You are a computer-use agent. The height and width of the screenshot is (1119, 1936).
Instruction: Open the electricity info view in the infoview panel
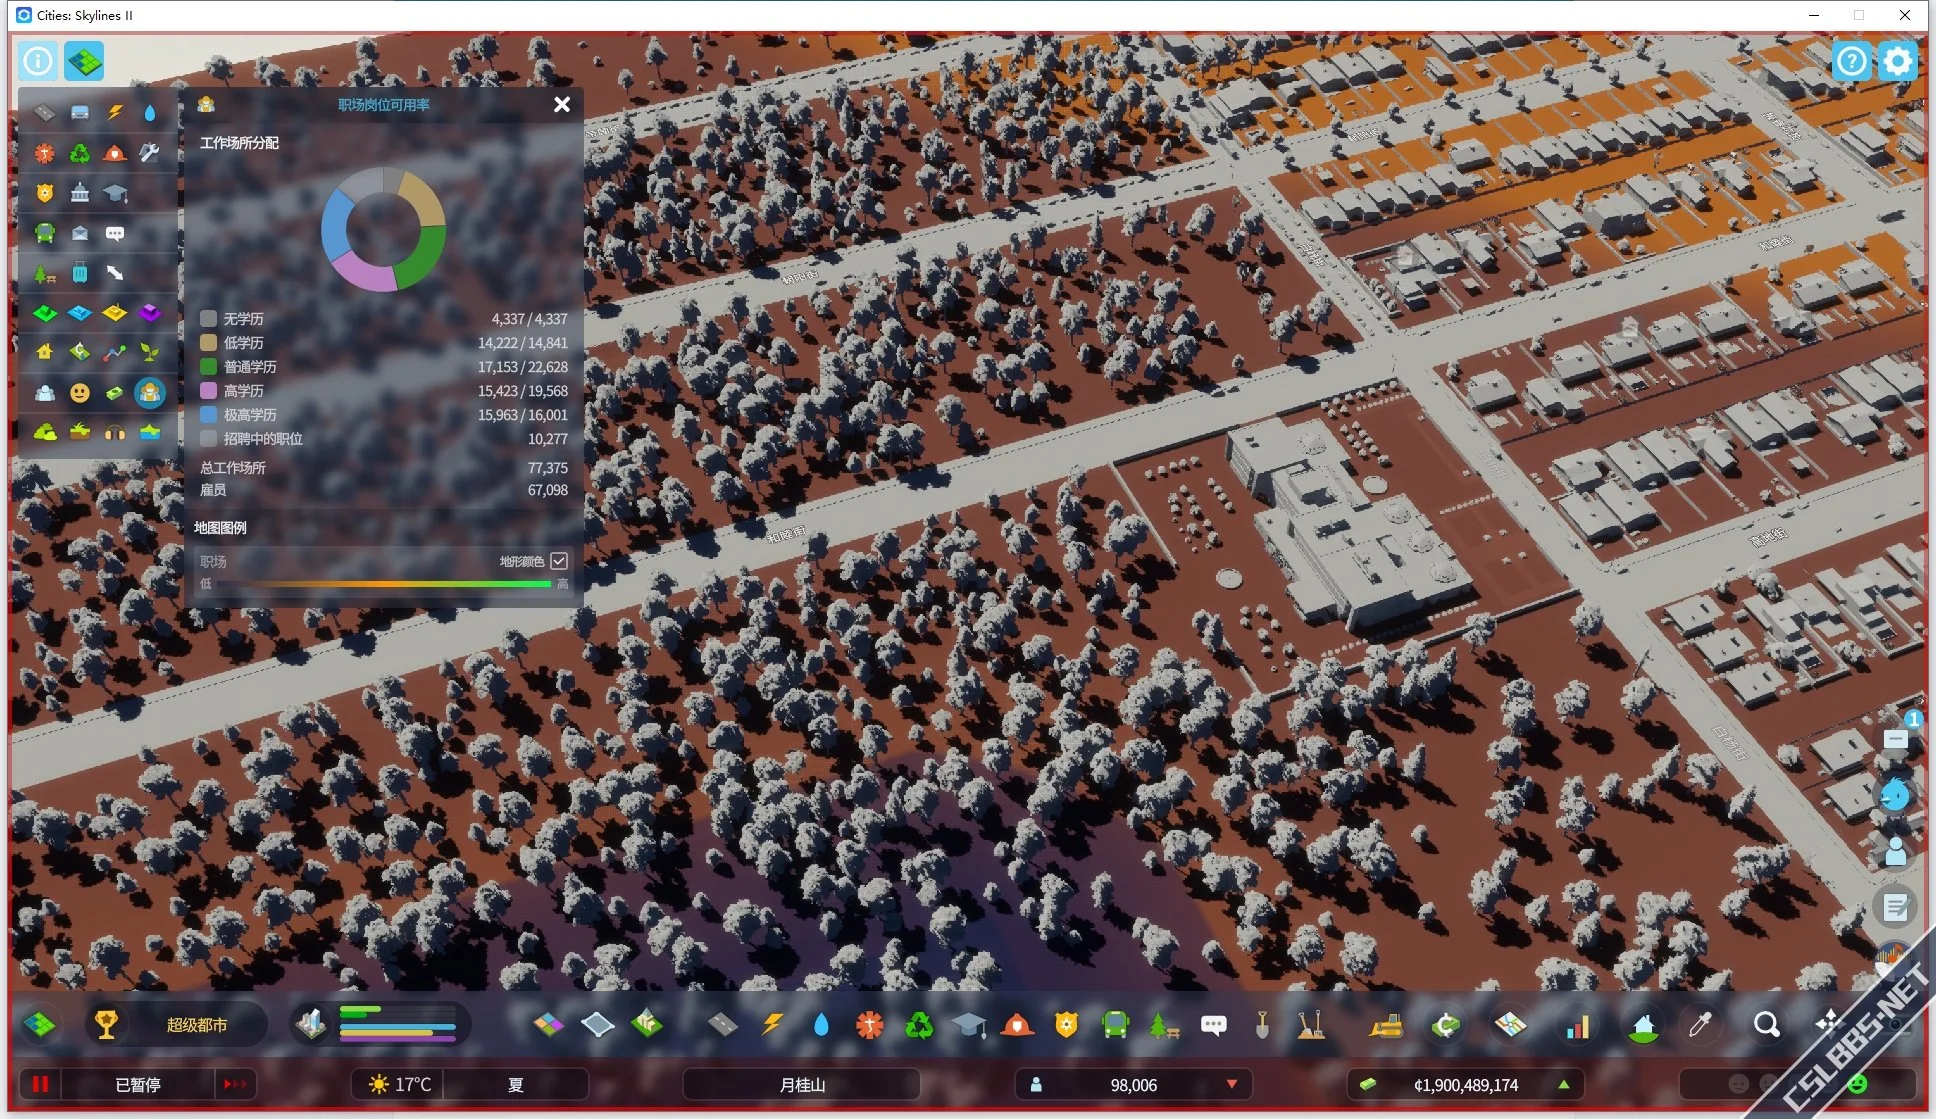click(115, 113)
